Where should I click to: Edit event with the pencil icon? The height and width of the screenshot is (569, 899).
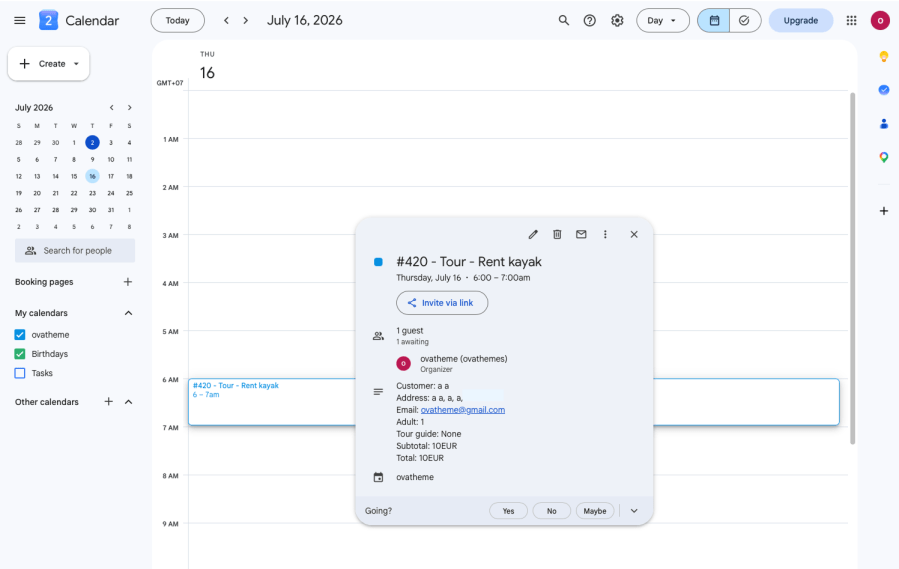533,234
